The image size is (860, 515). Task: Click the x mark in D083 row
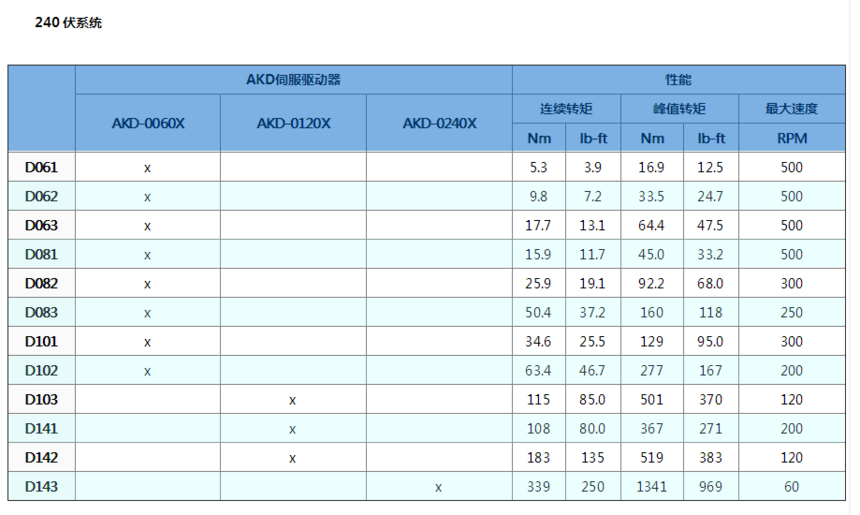coord(147,314)
